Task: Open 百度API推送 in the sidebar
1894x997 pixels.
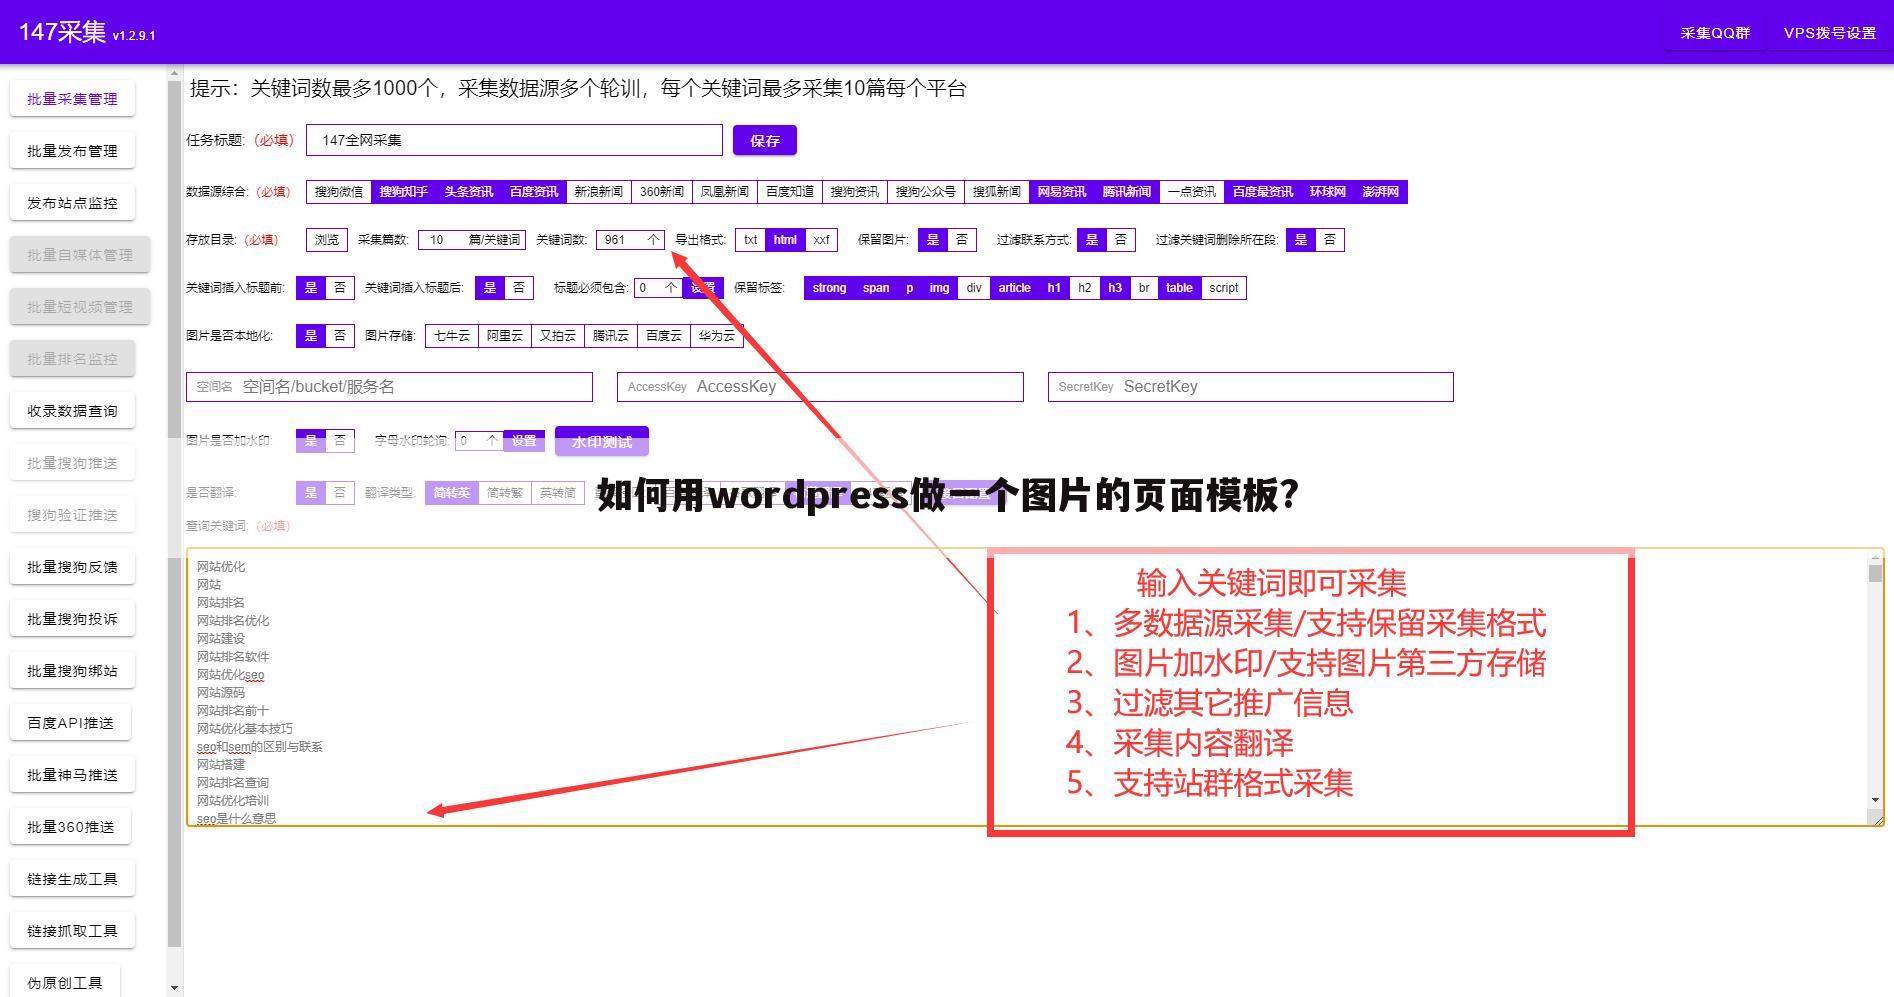Action: pos(71,722)
